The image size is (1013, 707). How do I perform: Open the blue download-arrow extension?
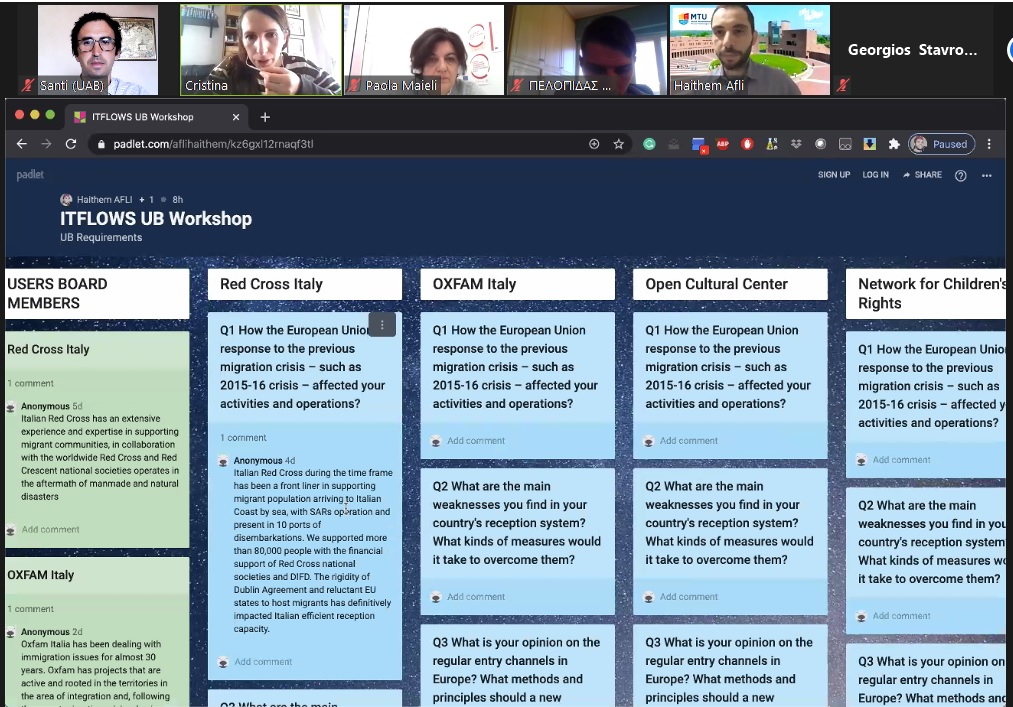pyautogui.click(x=870, y=144)
